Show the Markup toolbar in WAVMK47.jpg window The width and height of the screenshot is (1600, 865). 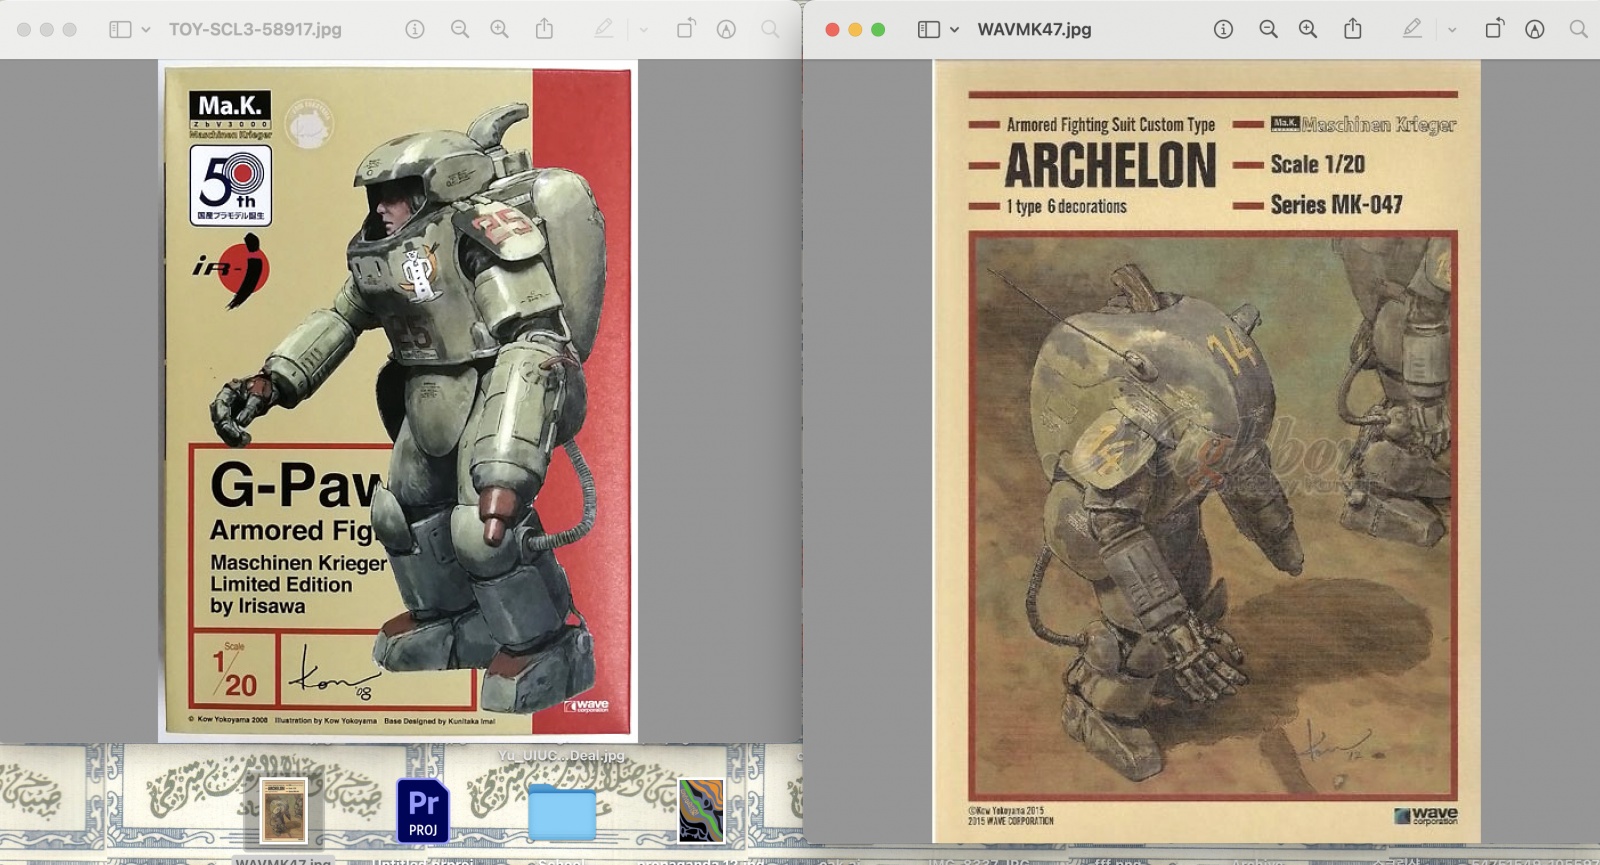(1535, 30)
